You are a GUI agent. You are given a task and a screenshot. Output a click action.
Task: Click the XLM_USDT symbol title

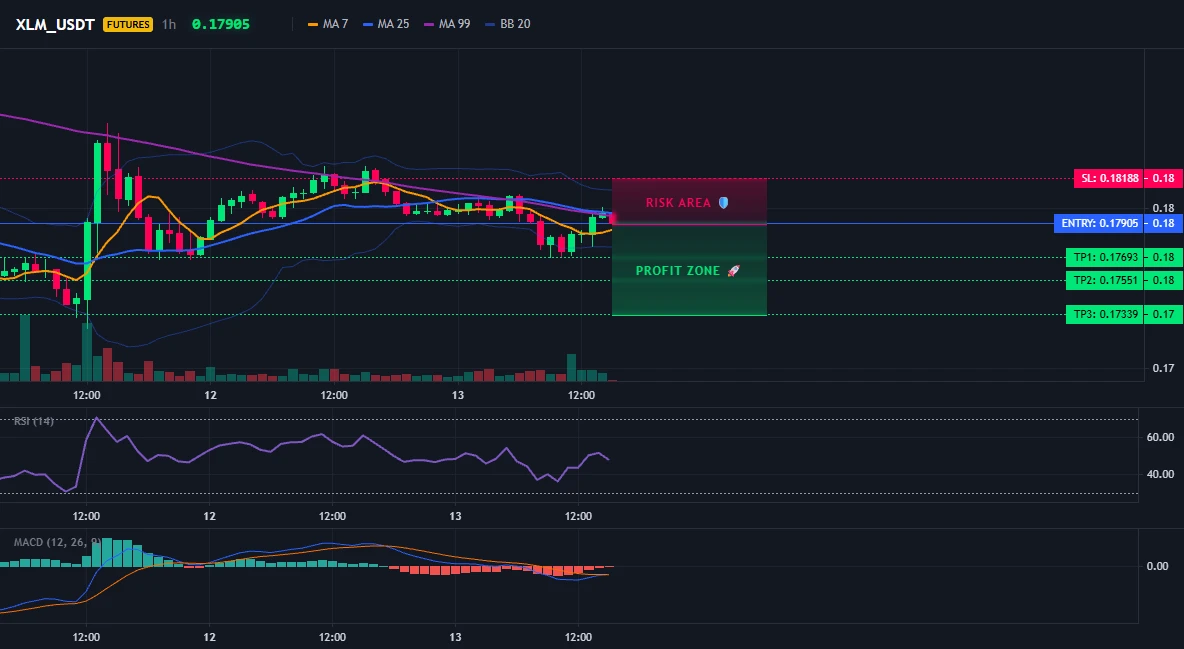coord(55,24)
